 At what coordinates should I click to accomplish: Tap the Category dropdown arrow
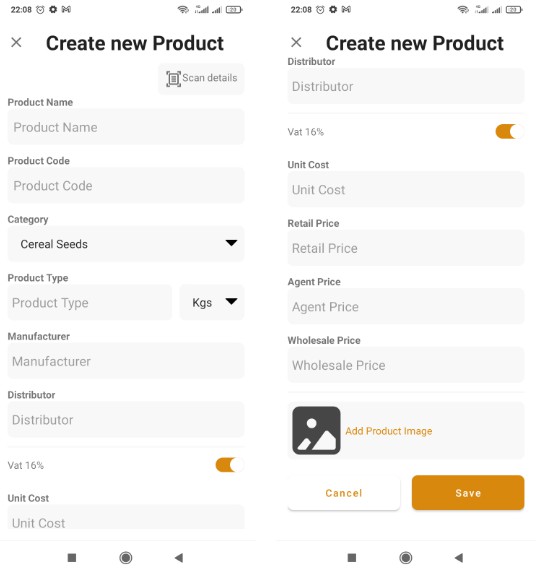click(x=231, y=243)
